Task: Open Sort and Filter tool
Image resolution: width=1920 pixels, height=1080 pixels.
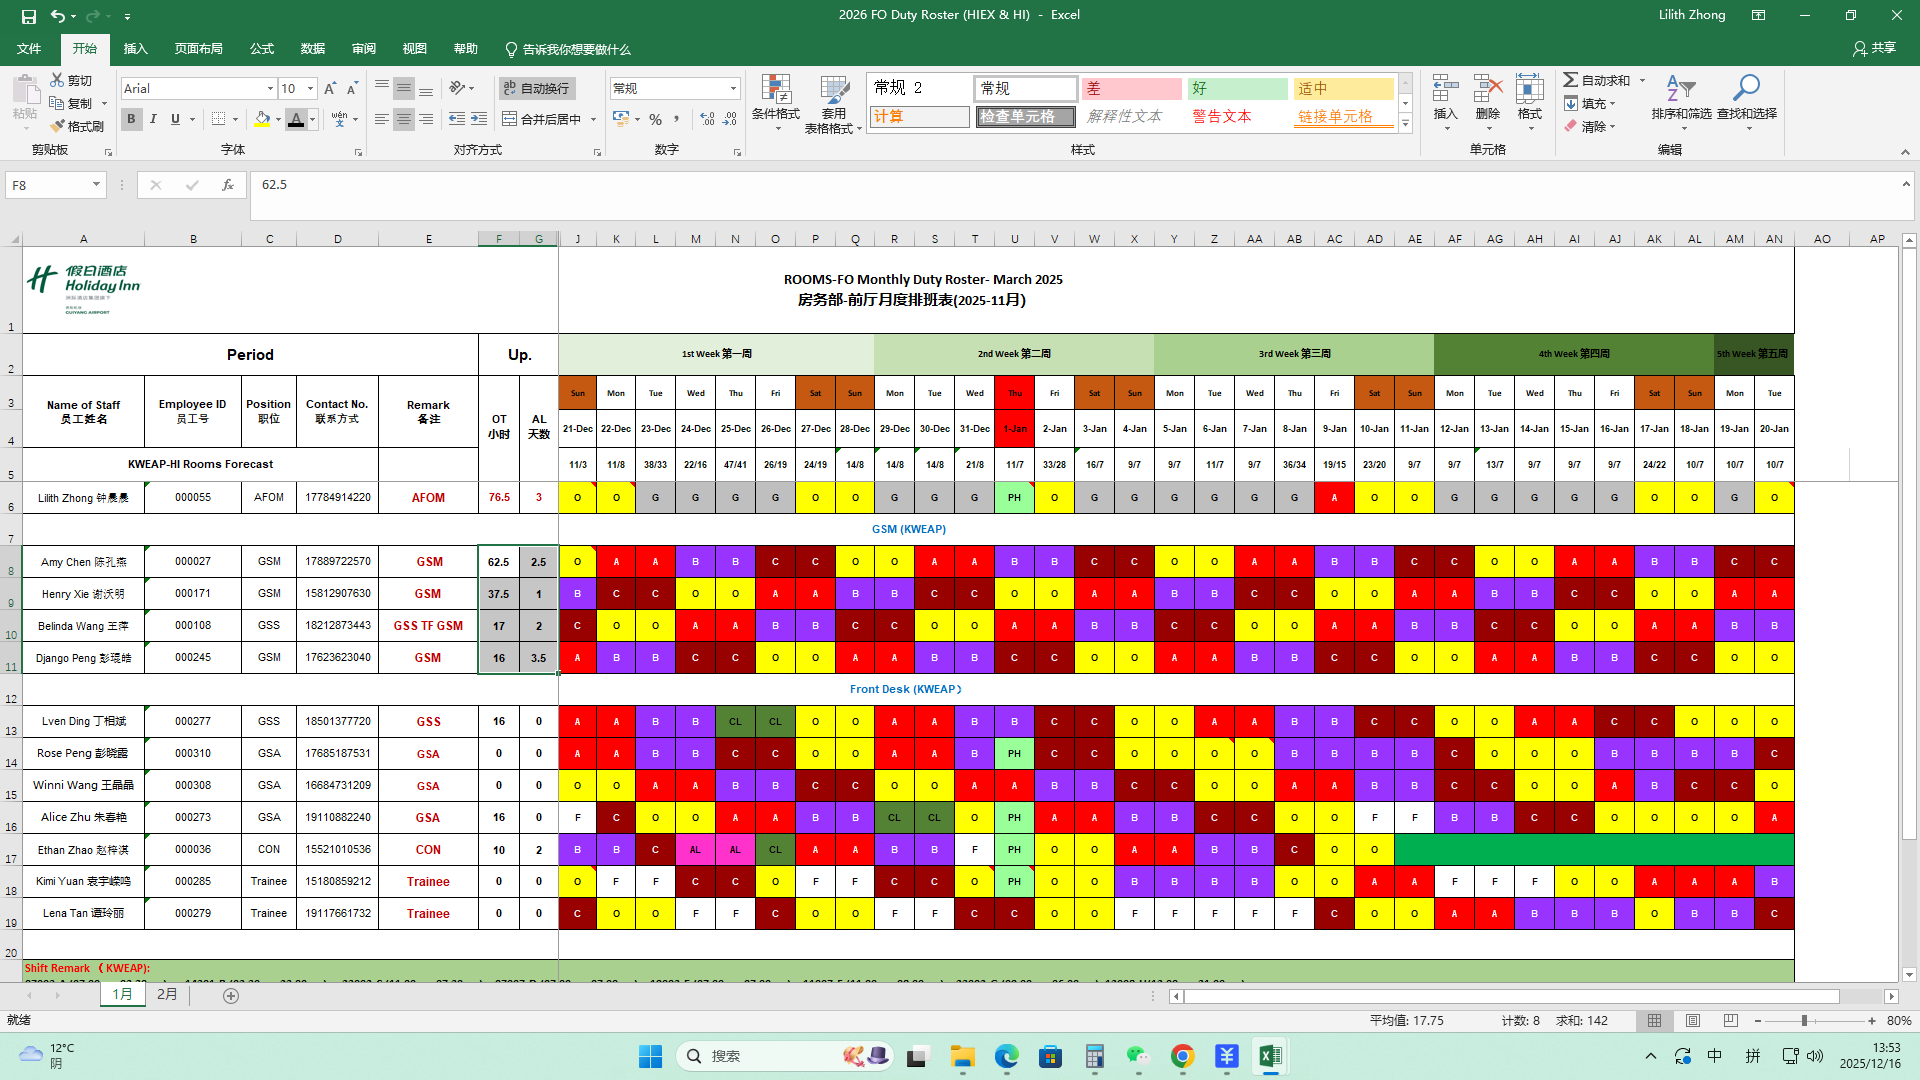Action: pyautogui.click(x=1681, y=91)
